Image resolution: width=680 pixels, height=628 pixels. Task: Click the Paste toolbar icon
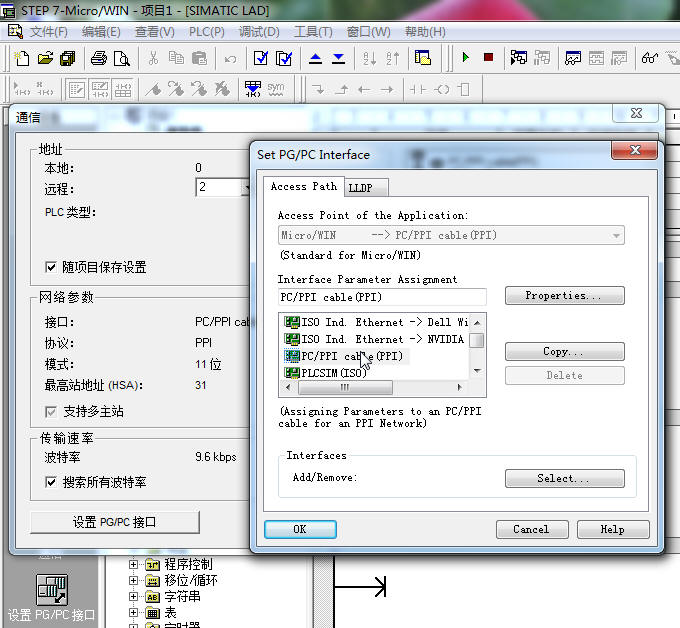coord(199,58)
